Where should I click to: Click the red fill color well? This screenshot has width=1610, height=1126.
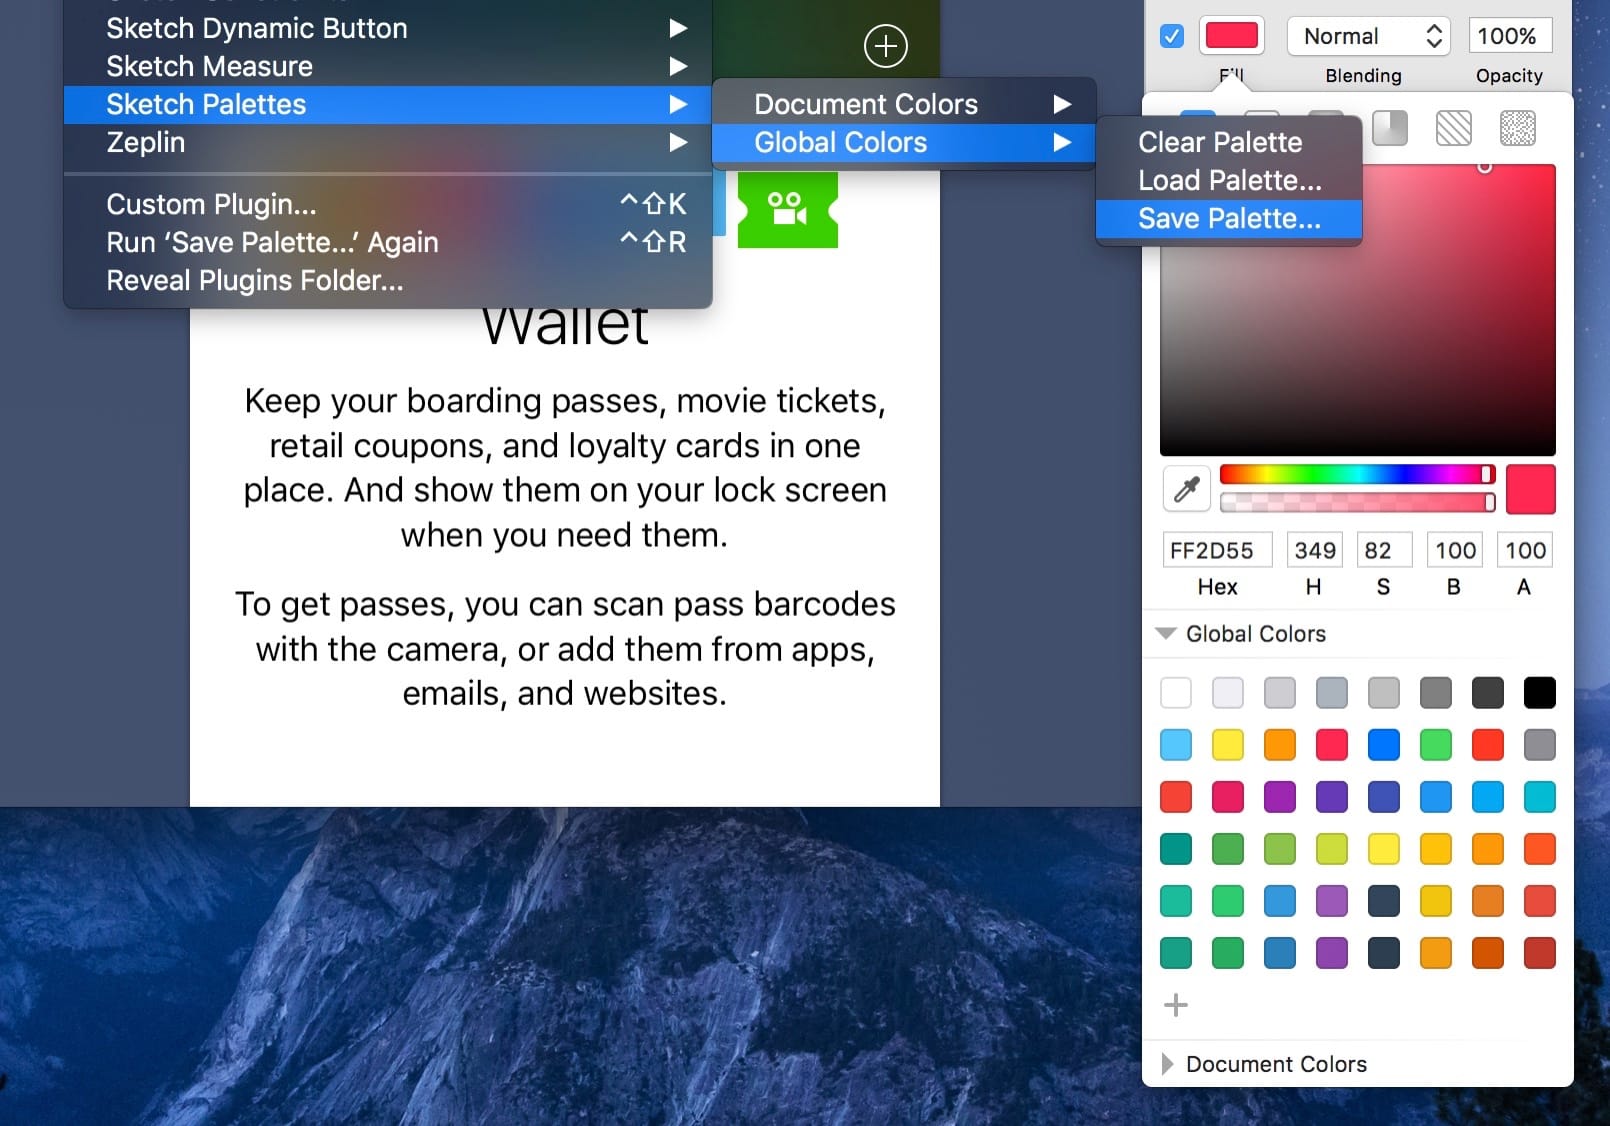[1231, 36]
